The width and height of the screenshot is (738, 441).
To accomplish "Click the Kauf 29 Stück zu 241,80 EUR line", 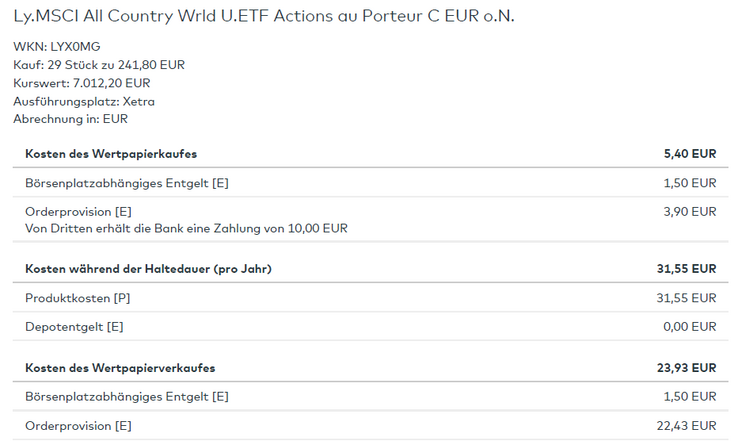I will (99, 65).
